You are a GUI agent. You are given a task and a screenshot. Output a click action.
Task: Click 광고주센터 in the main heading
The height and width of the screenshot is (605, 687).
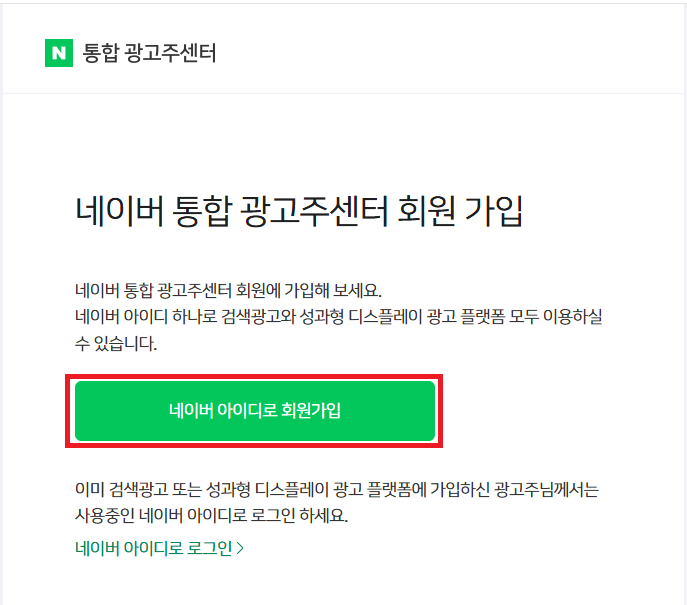coord(313,211)
